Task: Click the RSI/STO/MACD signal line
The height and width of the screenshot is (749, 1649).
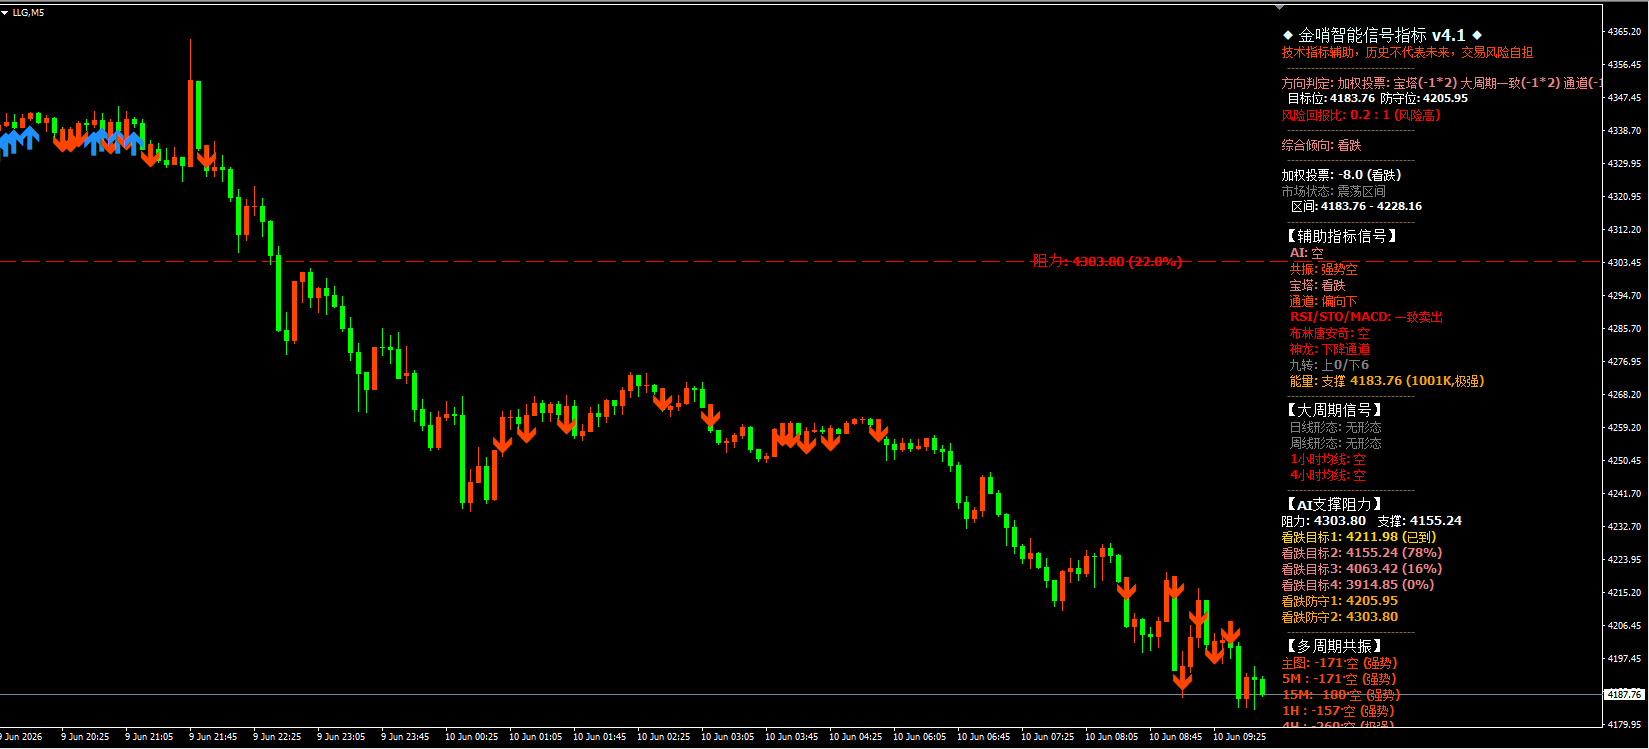Action: click(1366, 317)
